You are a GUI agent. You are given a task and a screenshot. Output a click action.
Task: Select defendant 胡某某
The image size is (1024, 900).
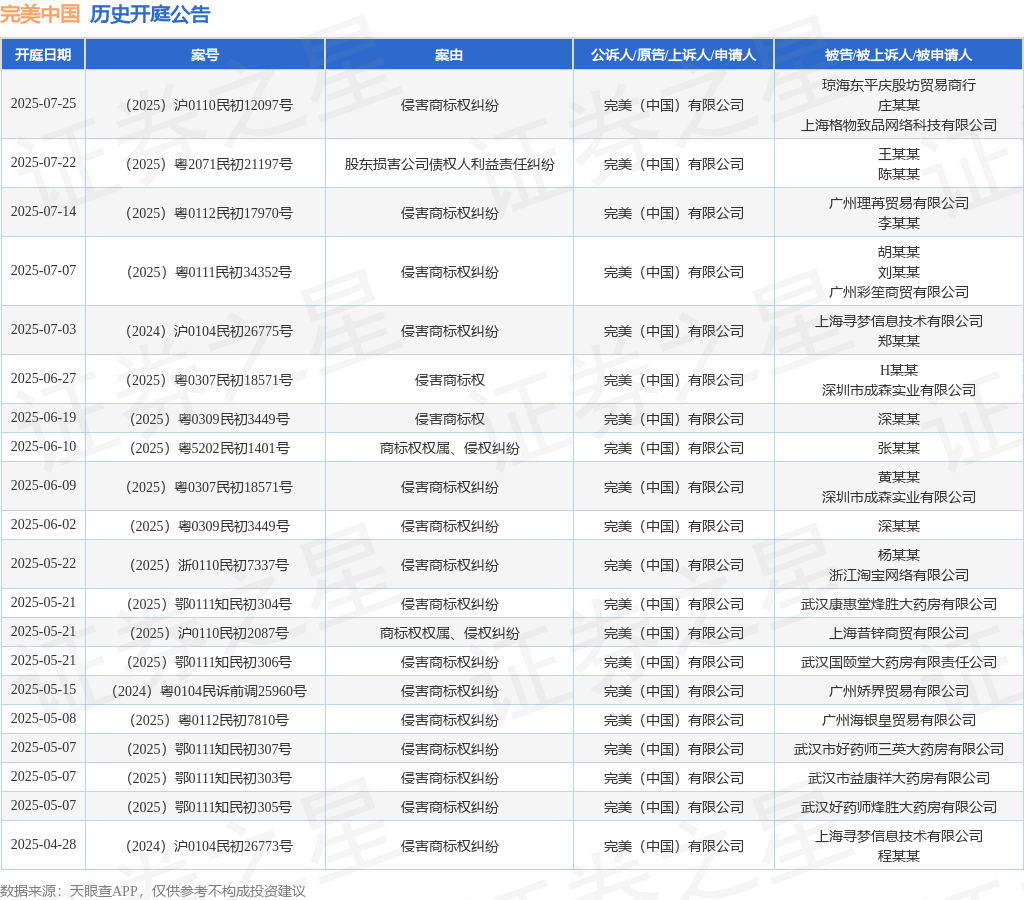click(x=899, y=252)
